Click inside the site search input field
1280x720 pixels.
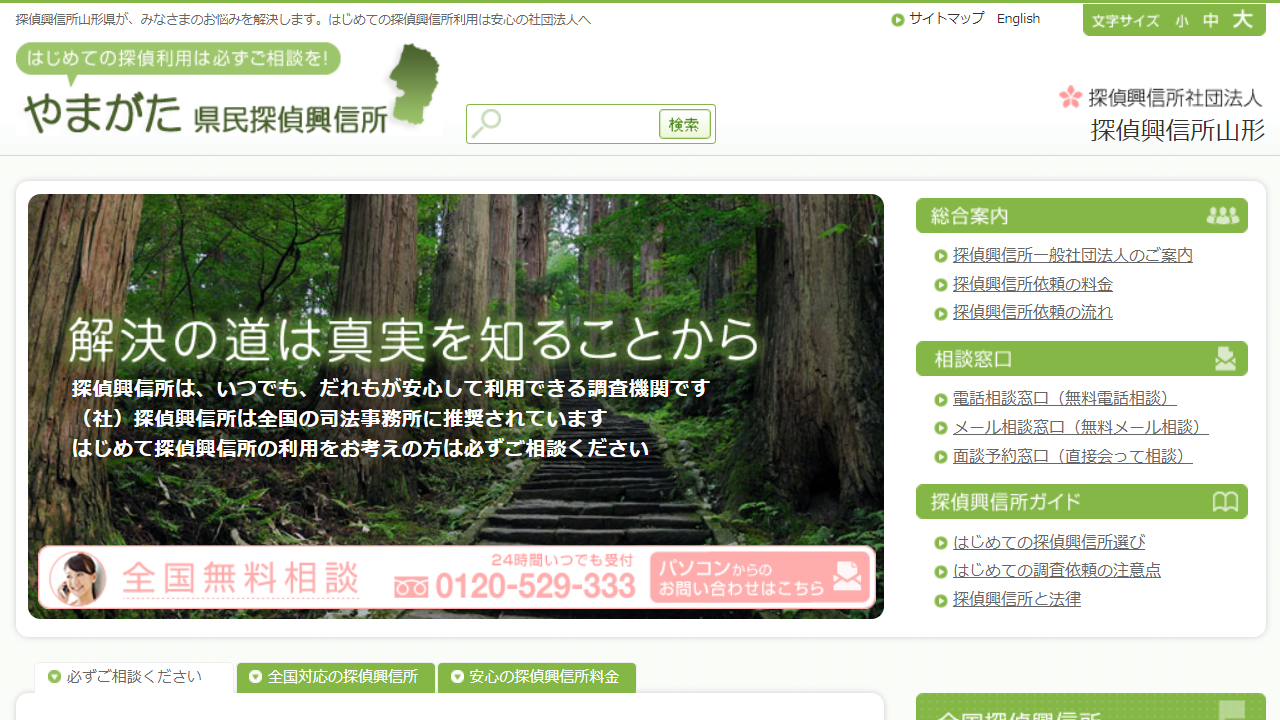tap(570, 123)
